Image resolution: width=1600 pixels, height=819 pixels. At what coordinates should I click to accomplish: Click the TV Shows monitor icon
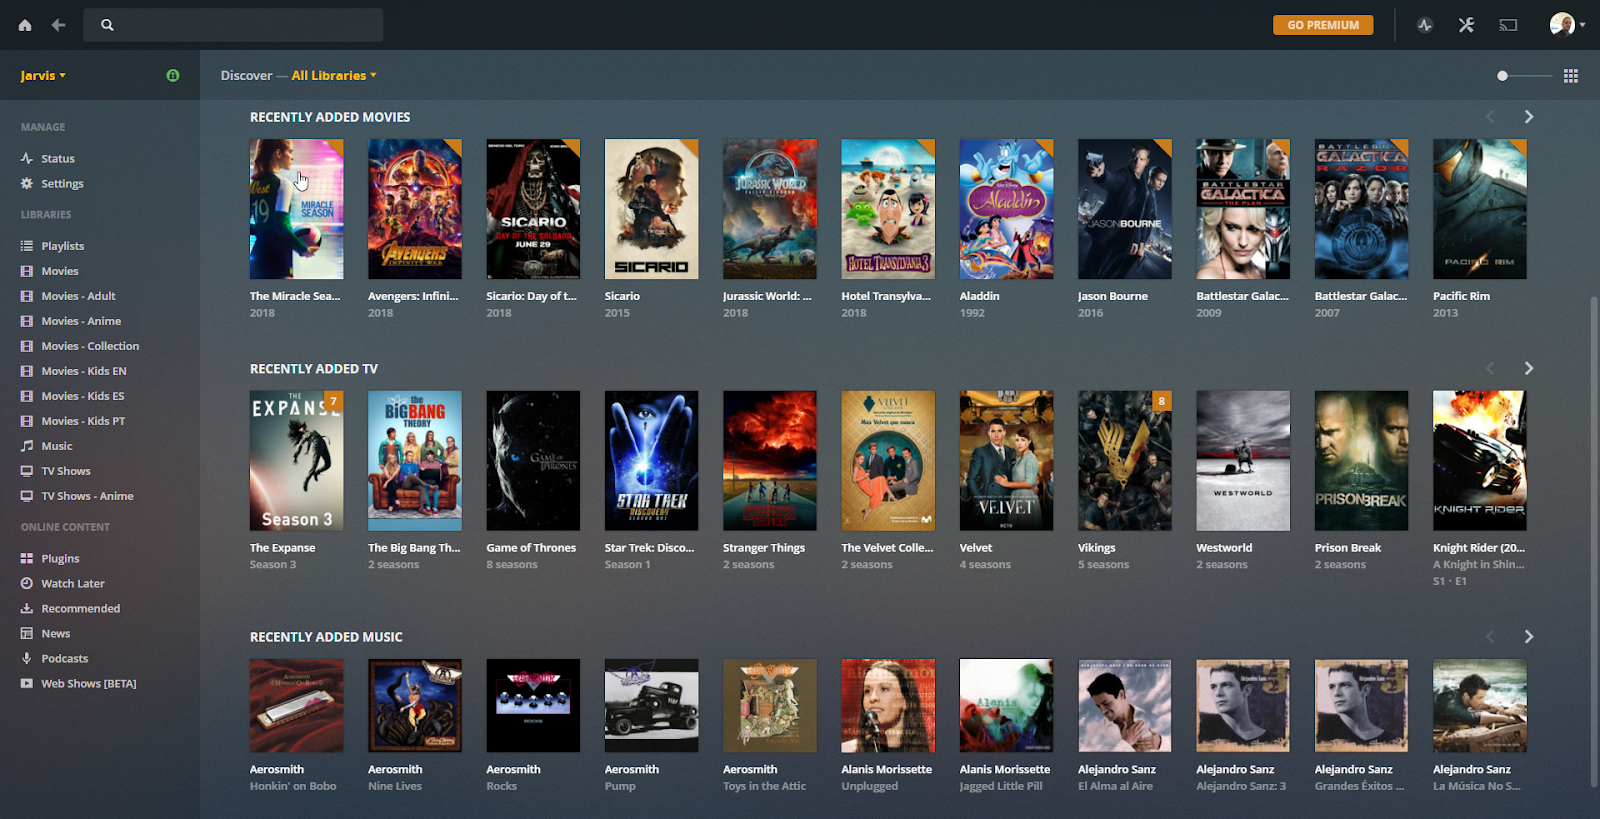[27, 470]
